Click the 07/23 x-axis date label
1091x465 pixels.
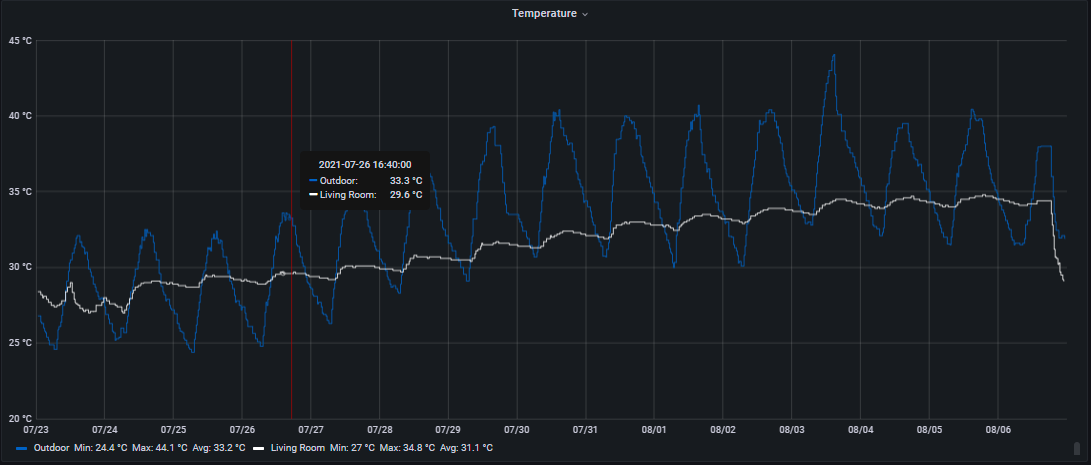tap(36, 429)
